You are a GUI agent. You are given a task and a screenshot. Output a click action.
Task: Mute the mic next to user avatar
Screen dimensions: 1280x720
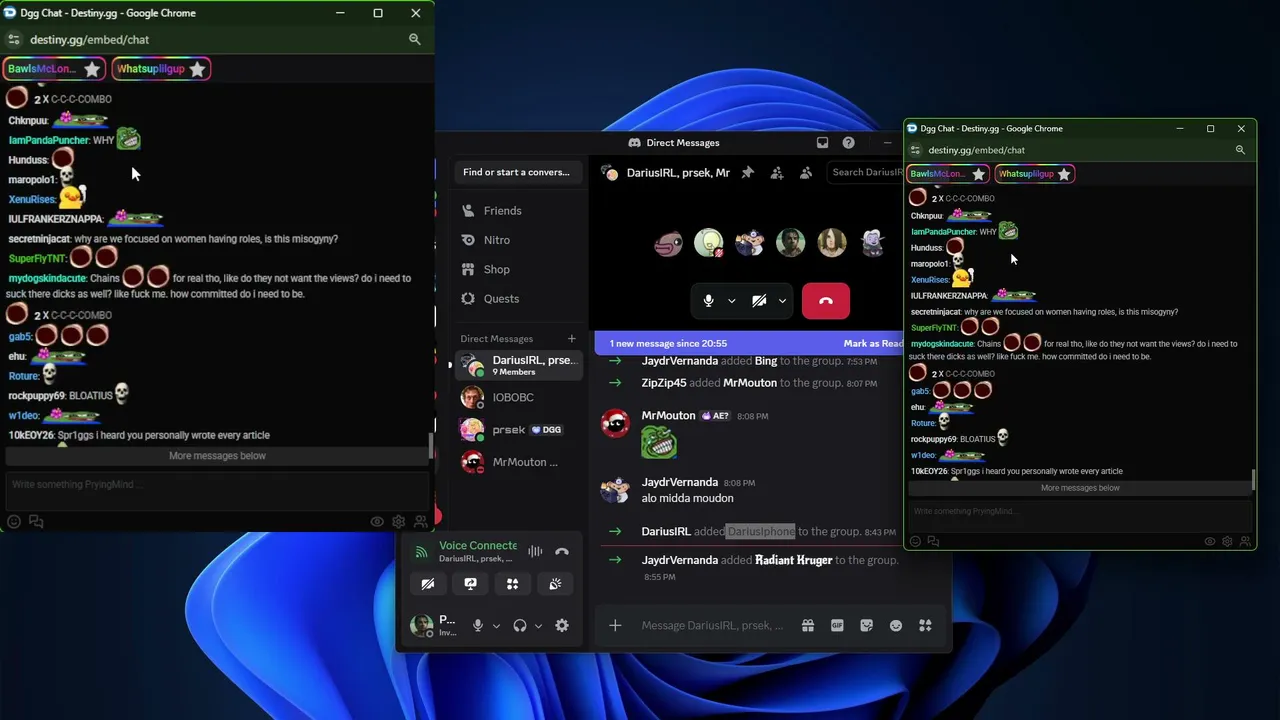478,626
